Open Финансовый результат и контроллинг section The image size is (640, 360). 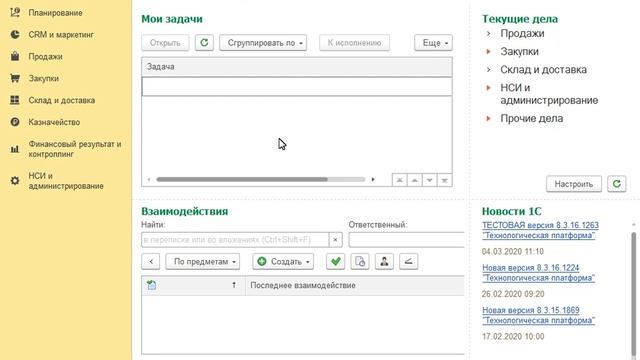pyautogui.click(x=75, y=149)
